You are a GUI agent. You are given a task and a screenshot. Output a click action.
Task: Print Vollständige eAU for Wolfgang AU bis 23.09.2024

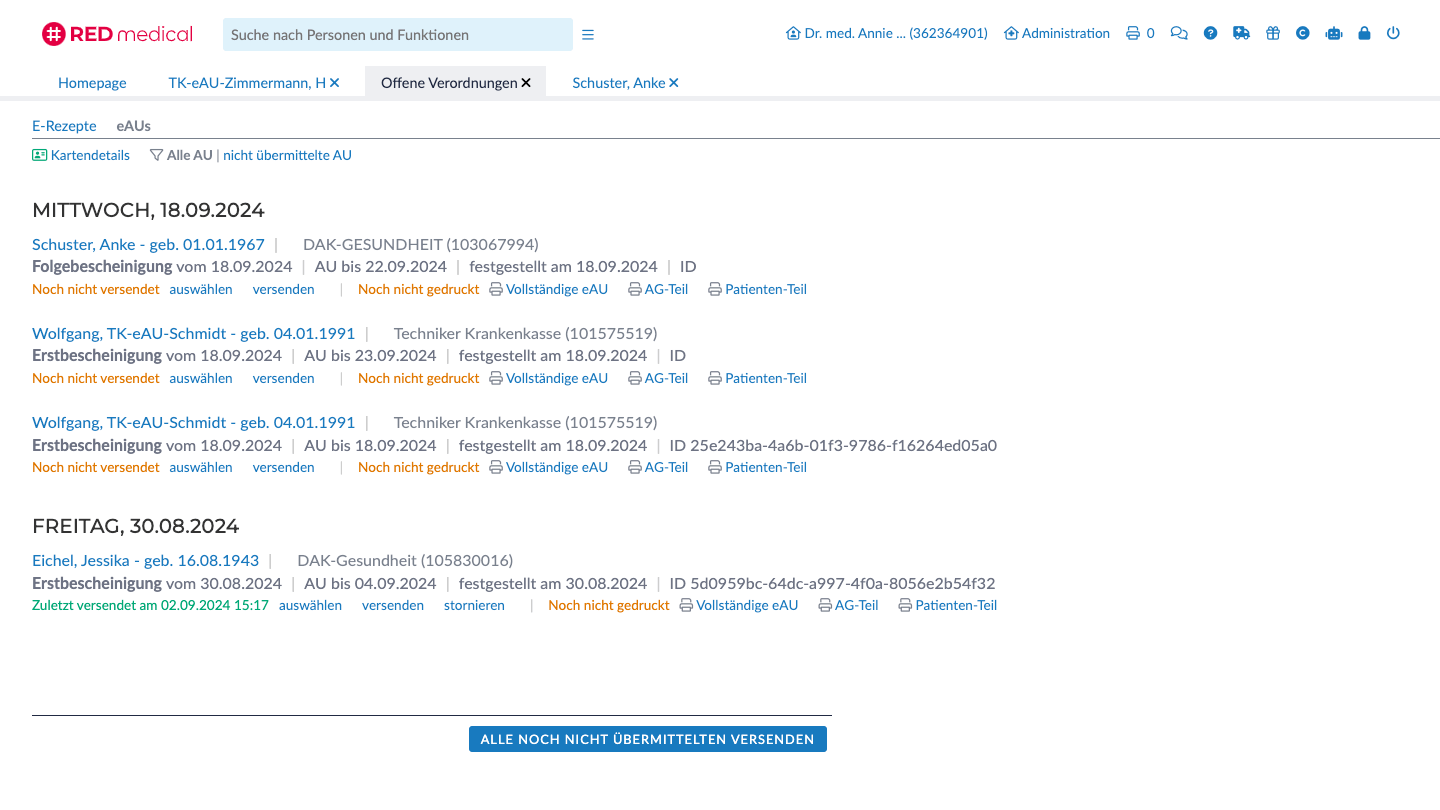[548, 378]
